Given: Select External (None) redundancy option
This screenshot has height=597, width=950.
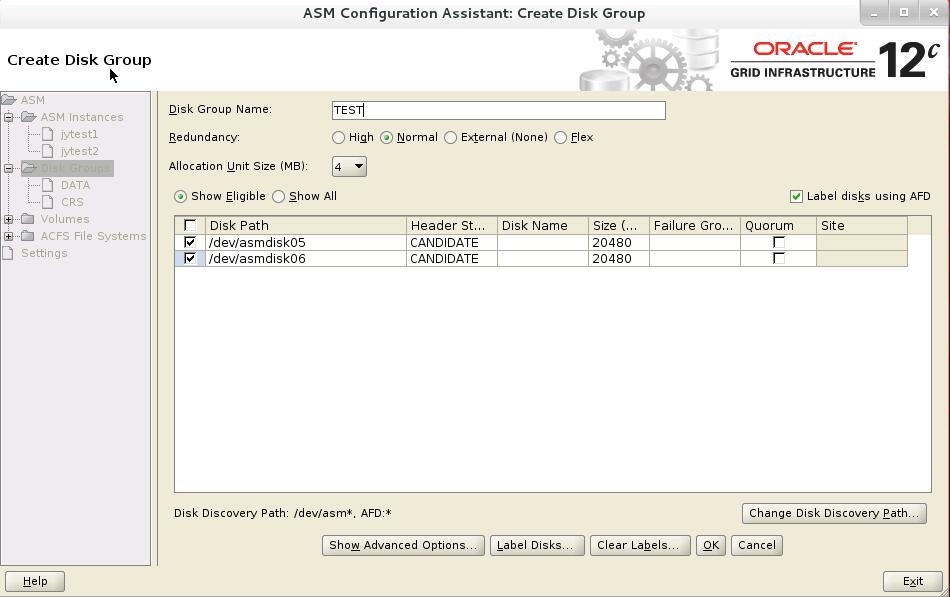Looking at the screenshot, I should pos(450,138).
